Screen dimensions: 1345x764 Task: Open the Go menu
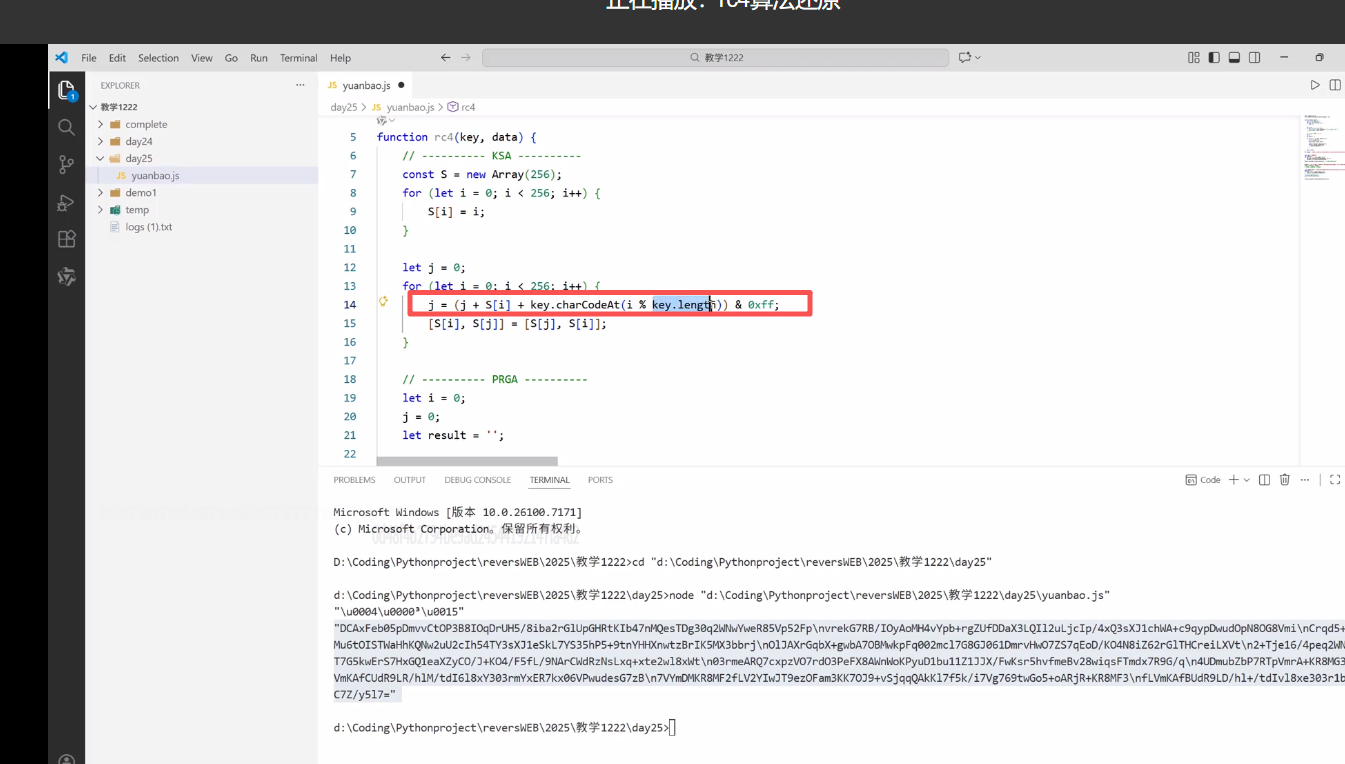tap(231, 58)
